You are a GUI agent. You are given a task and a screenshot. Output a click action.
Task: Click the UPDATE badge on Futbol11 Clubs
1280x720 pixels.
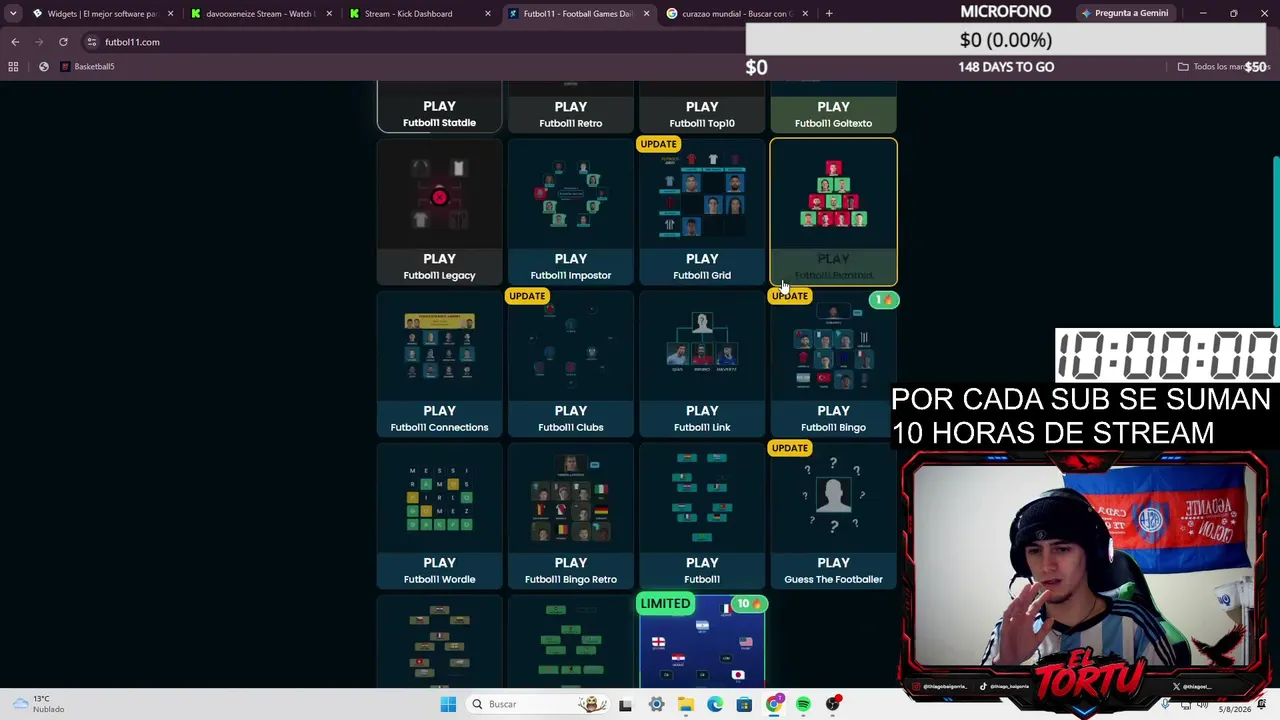[527, 296]
